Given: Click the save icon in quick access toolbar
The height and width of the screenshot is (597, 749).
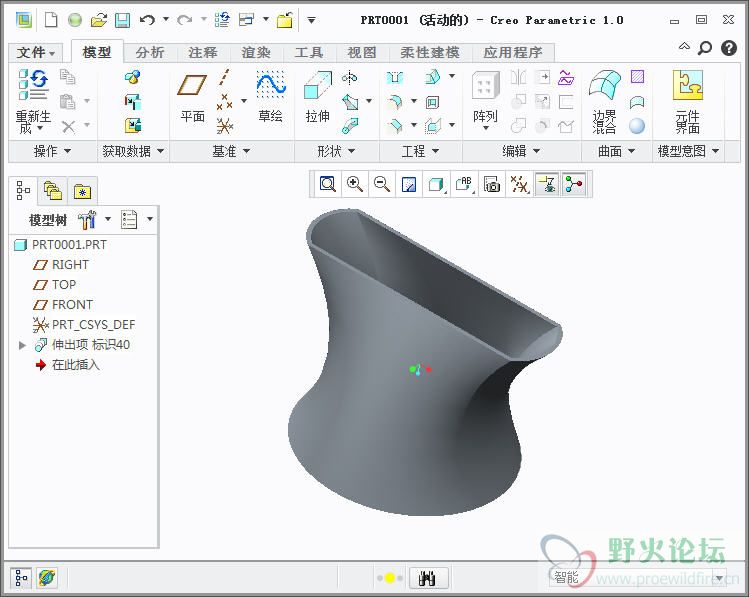Looking at the screenshot, I should (122, 20).
